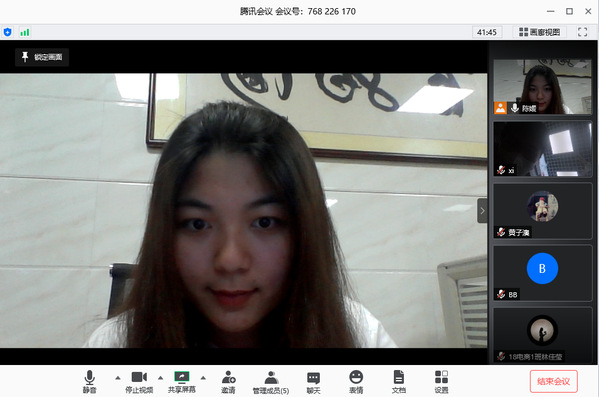The image size is (599, 397).
Task: Collapse participant sidebar with chevron arrow
Action: (x=482, y=211)
